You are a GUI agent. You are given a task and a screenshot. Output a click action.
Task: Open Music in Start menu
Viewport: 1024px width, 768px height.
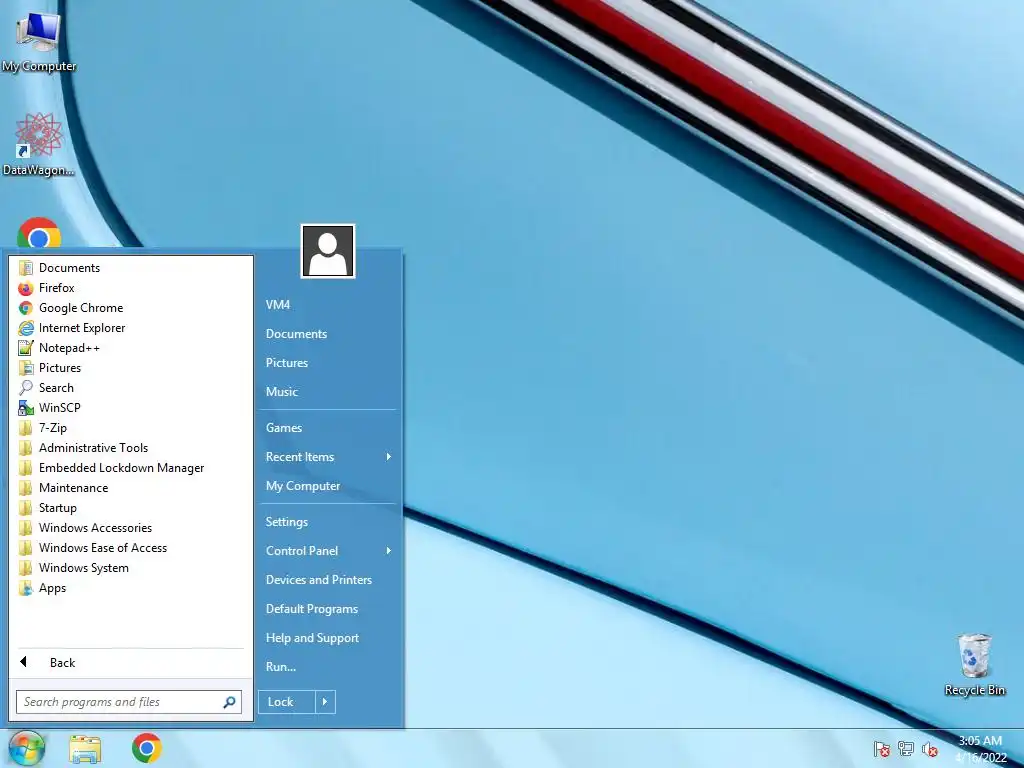click(281, 392)
